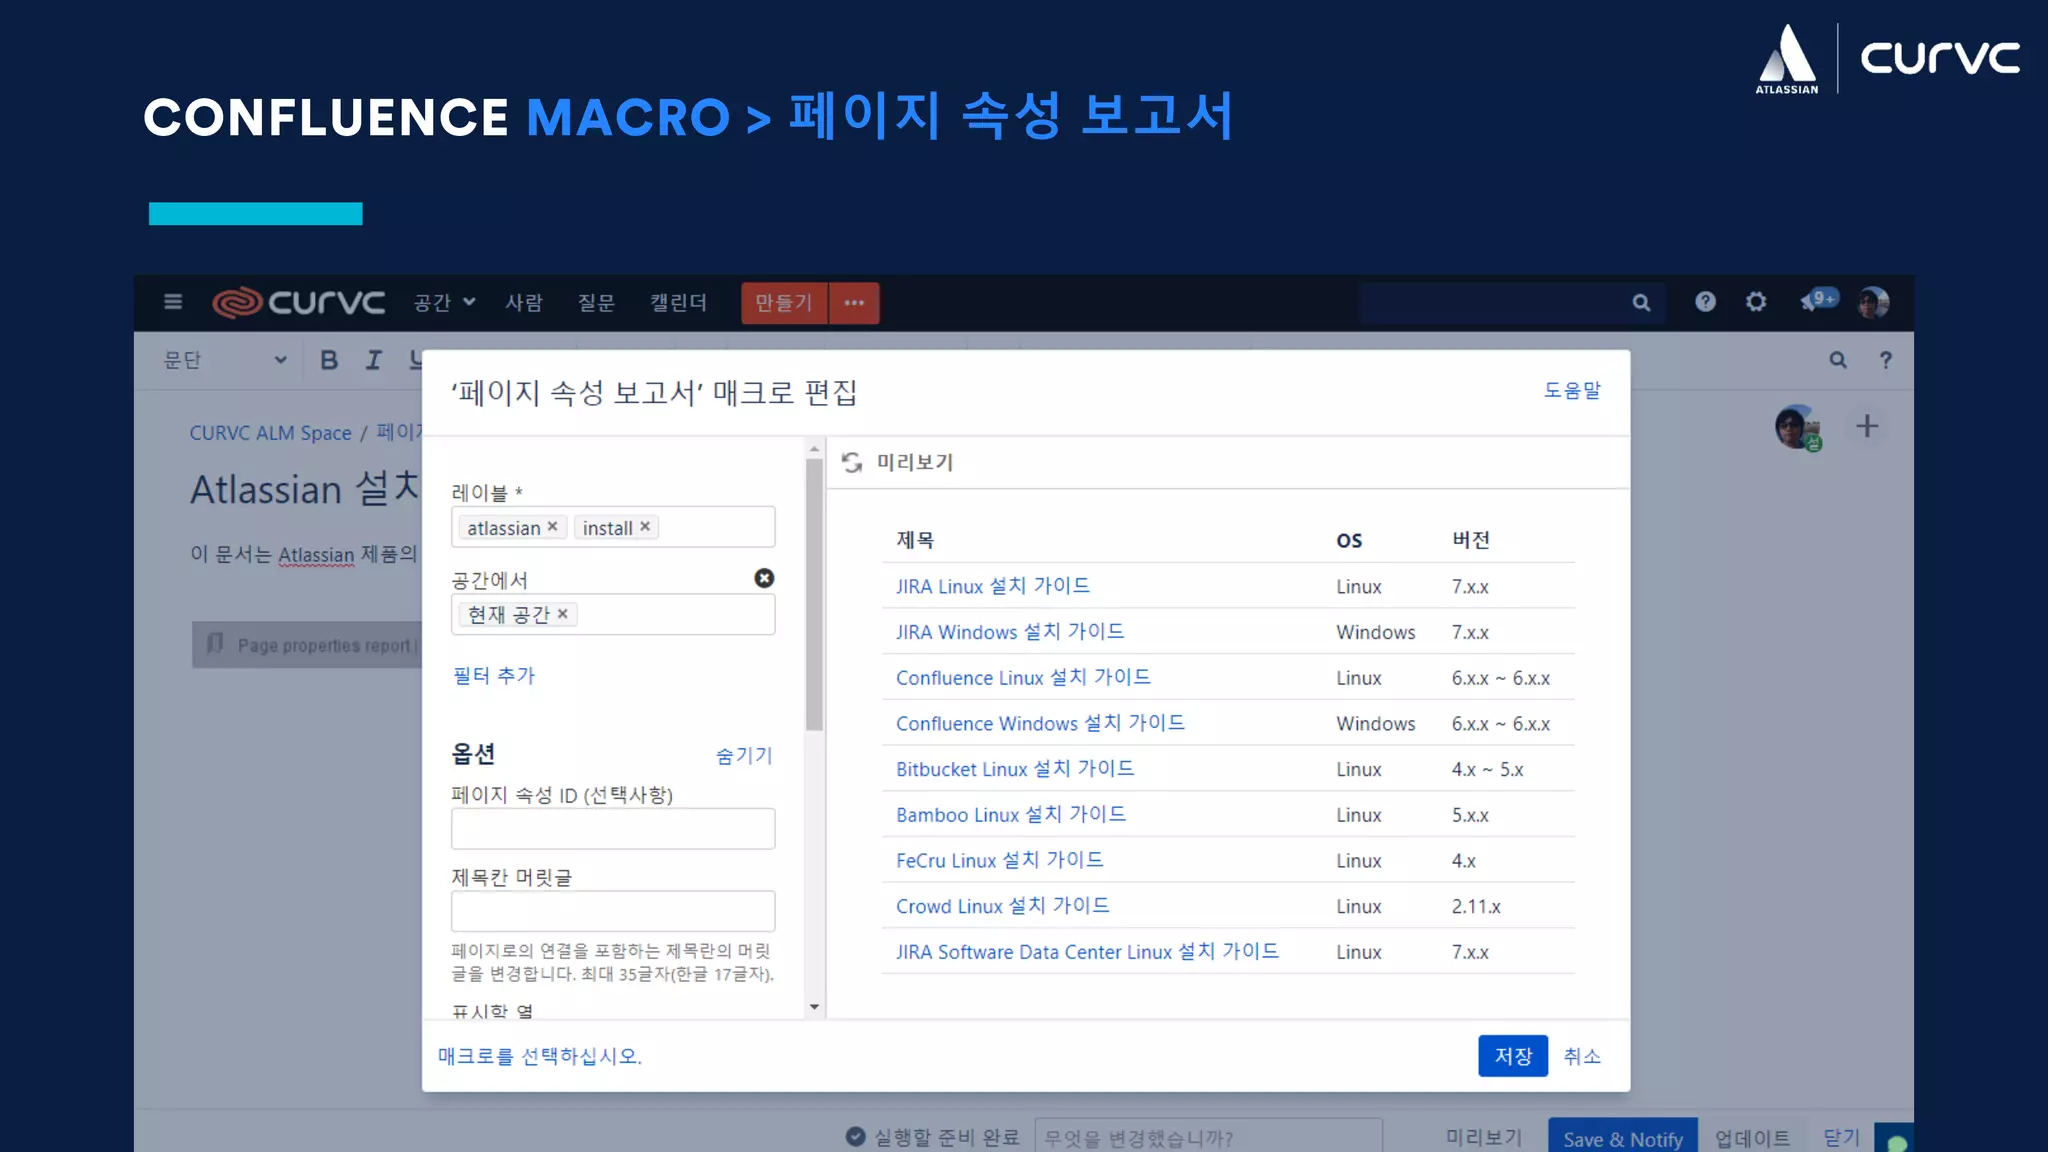The image size is (2048, 1152).
Task: Click the editor toolbar search icon
Action: pos(1838,360)
